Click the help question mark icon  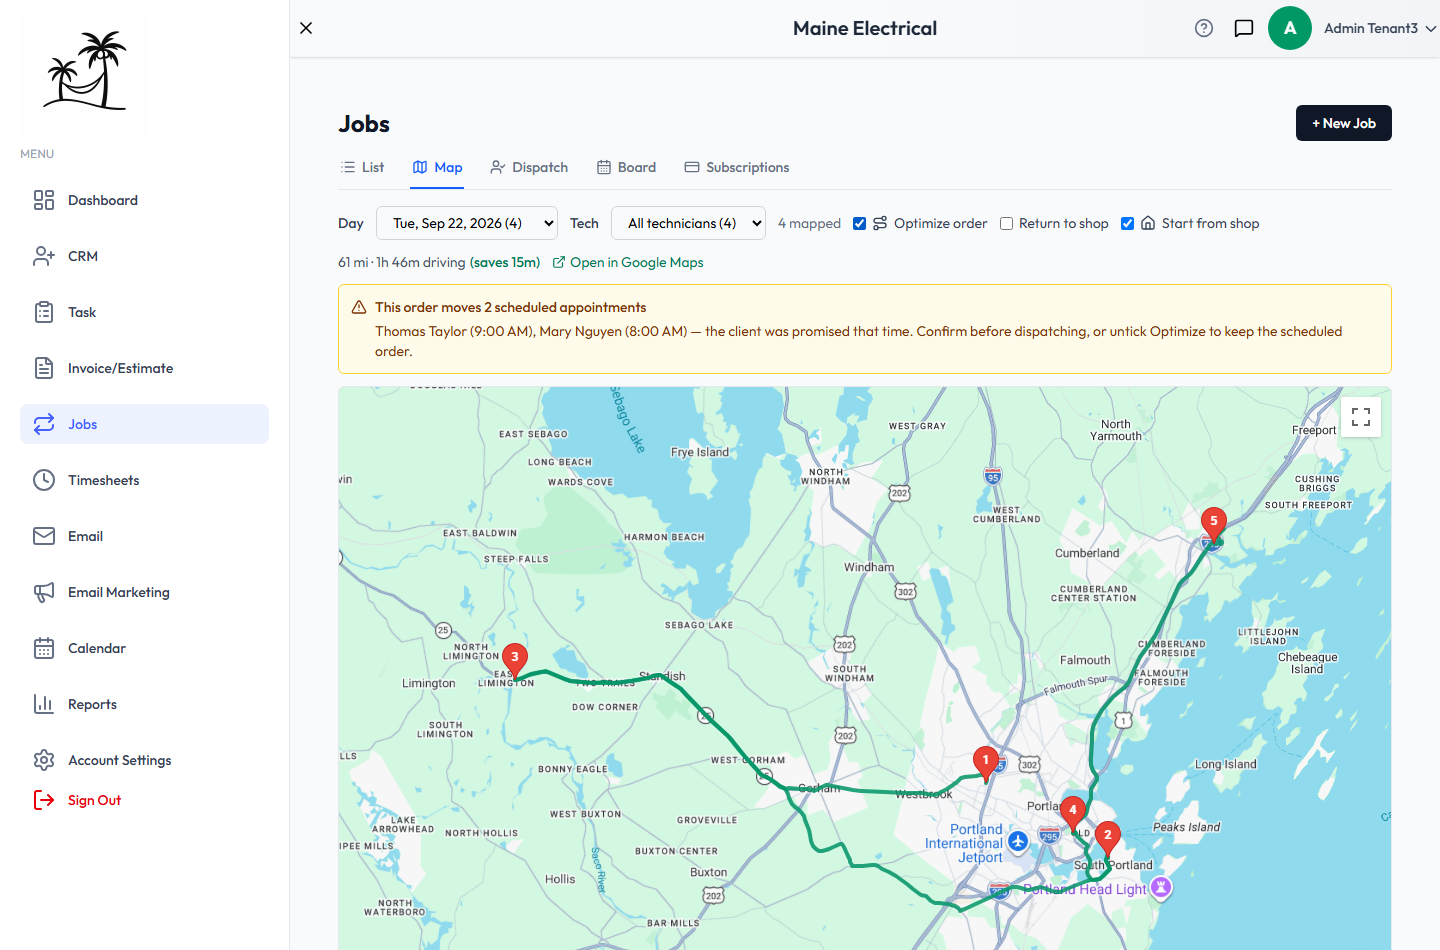(x=1204, y=28)
